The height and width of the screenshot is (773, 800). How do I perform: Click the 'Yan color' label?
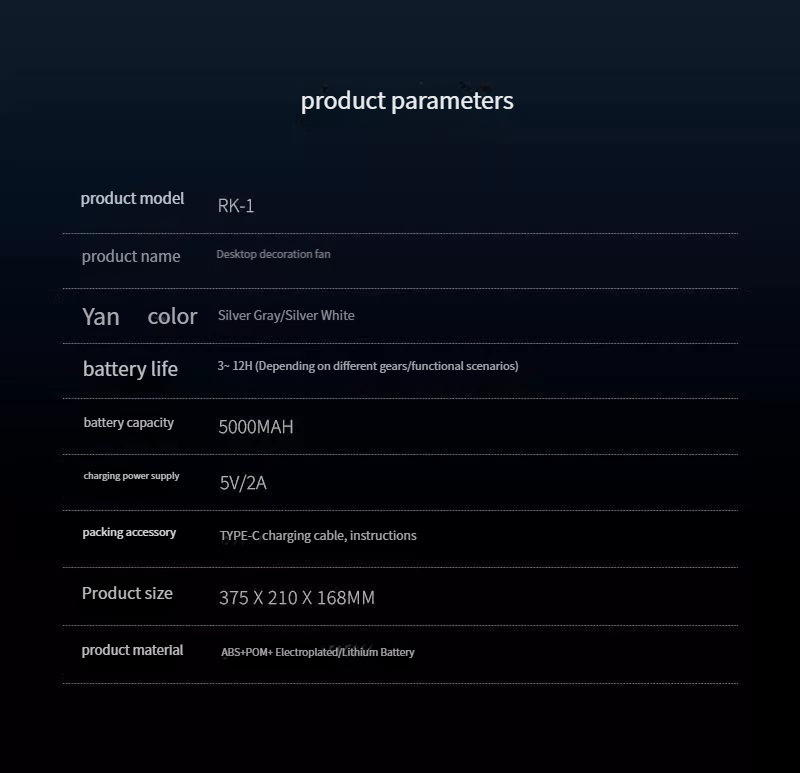[x=139, y=316]
